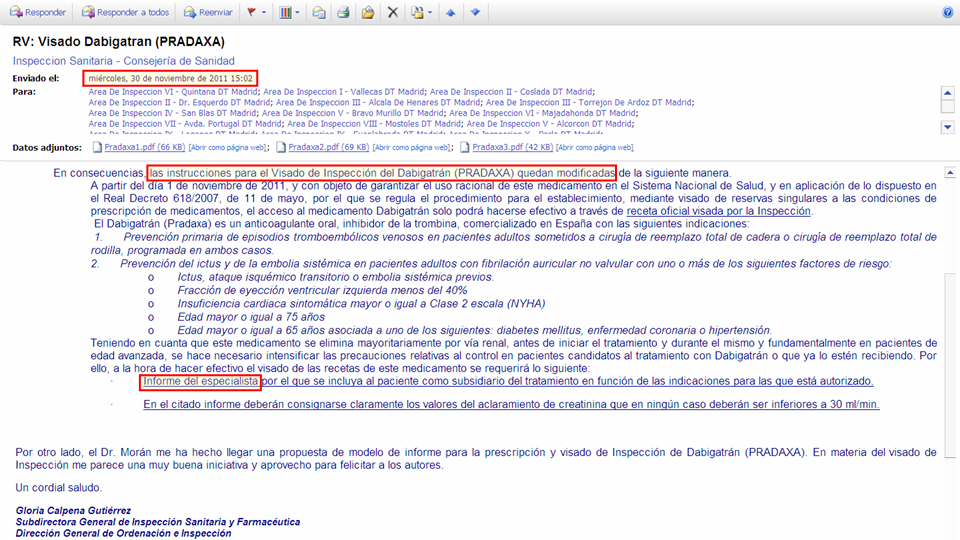This screenshot has width=960, height=540.
Task: Click the document-and-folder icon before the blue arrows
Action: click(418, 12)
